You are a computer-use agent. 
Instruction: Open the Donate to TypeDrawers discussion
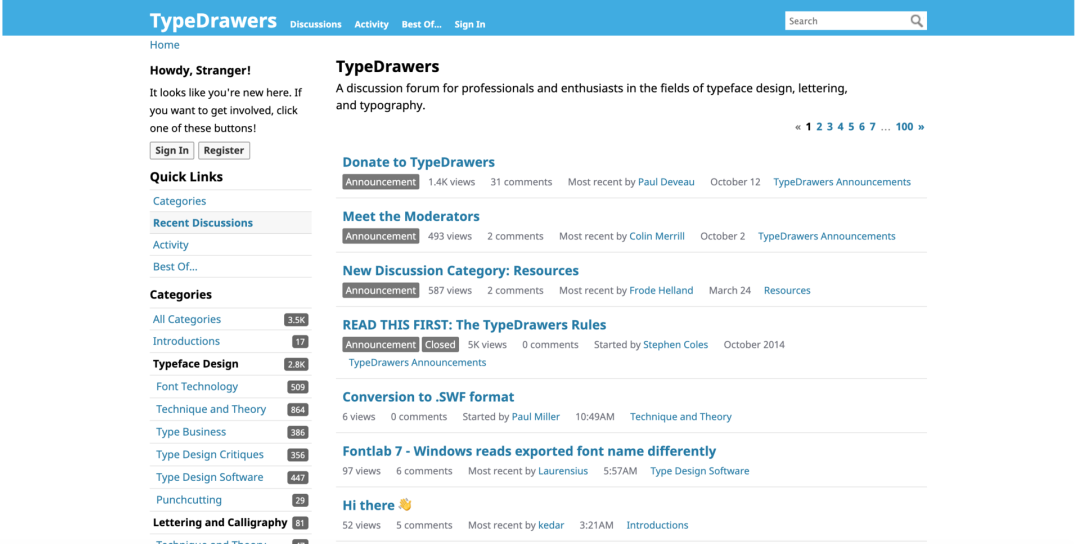point(418,162)
